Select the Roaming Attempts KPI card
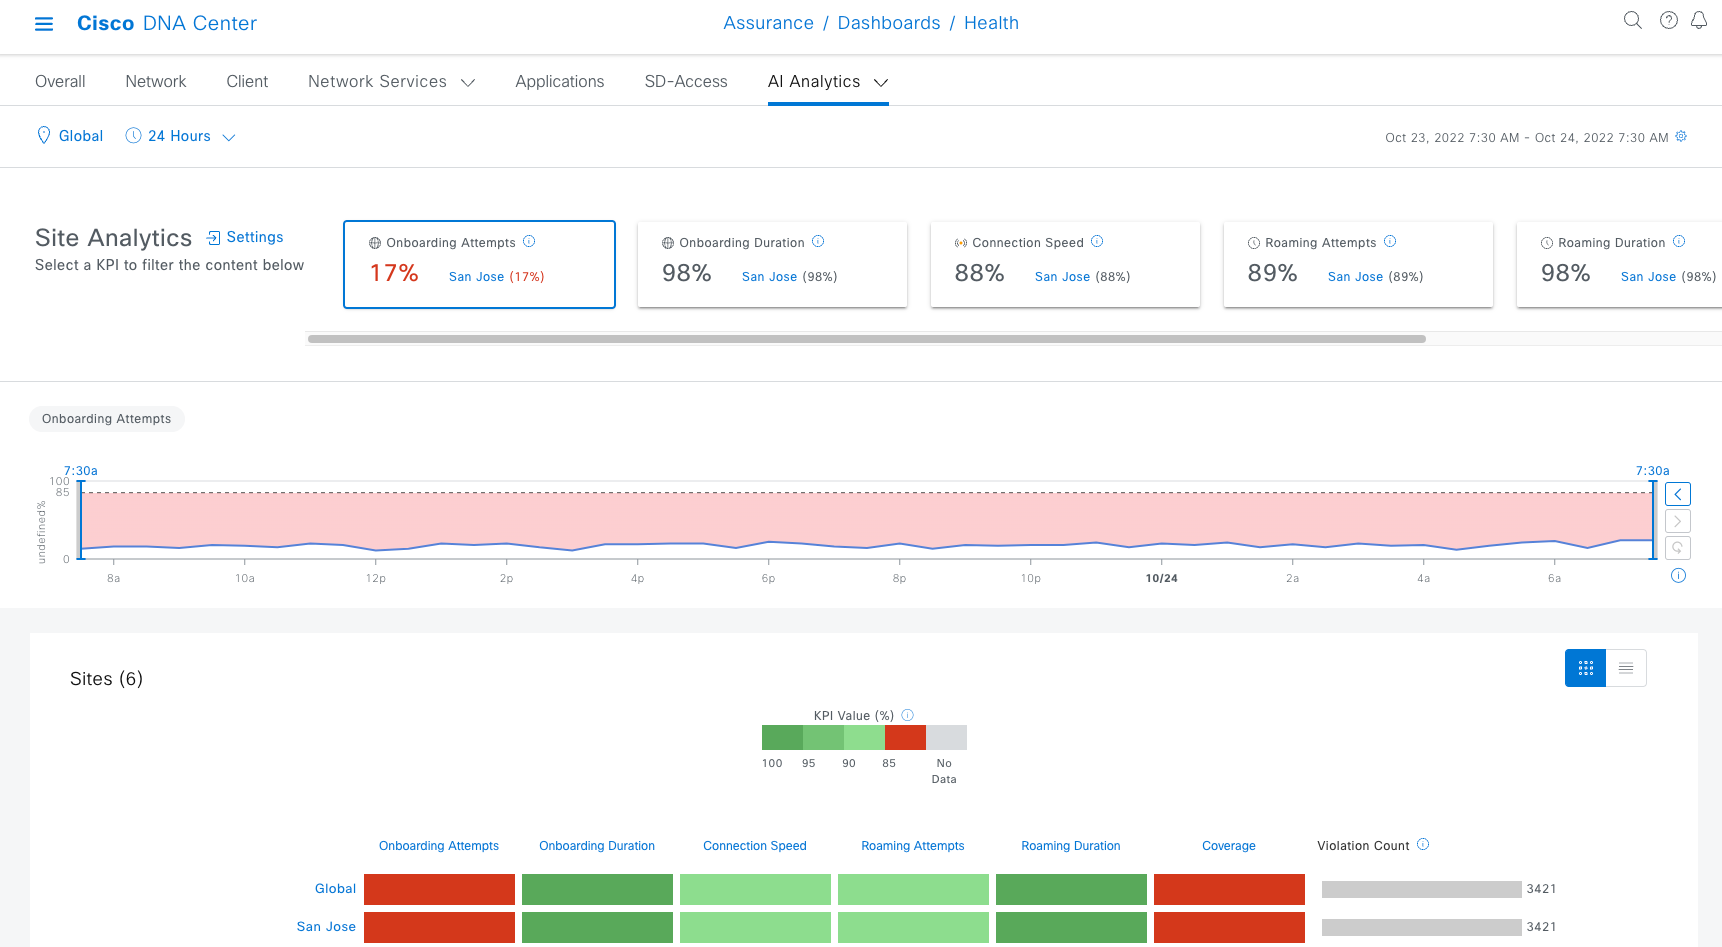1722x947 pixels. tap(1358, 264)
